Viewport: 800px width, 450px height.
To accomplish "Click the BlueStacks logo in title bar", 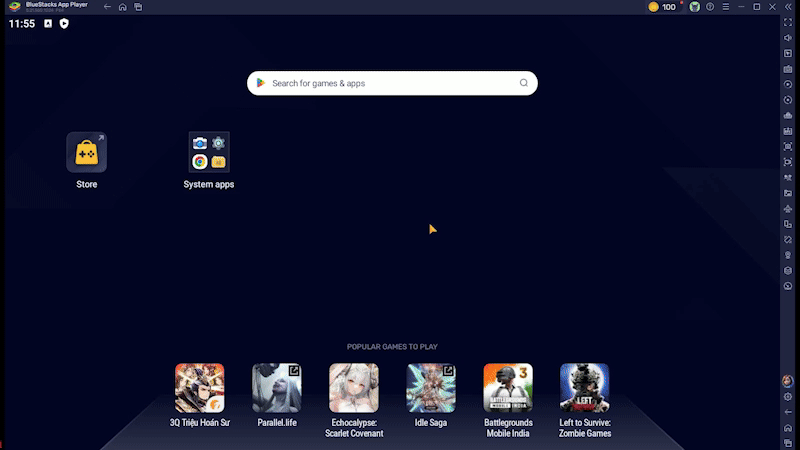I will coord(15,7).
